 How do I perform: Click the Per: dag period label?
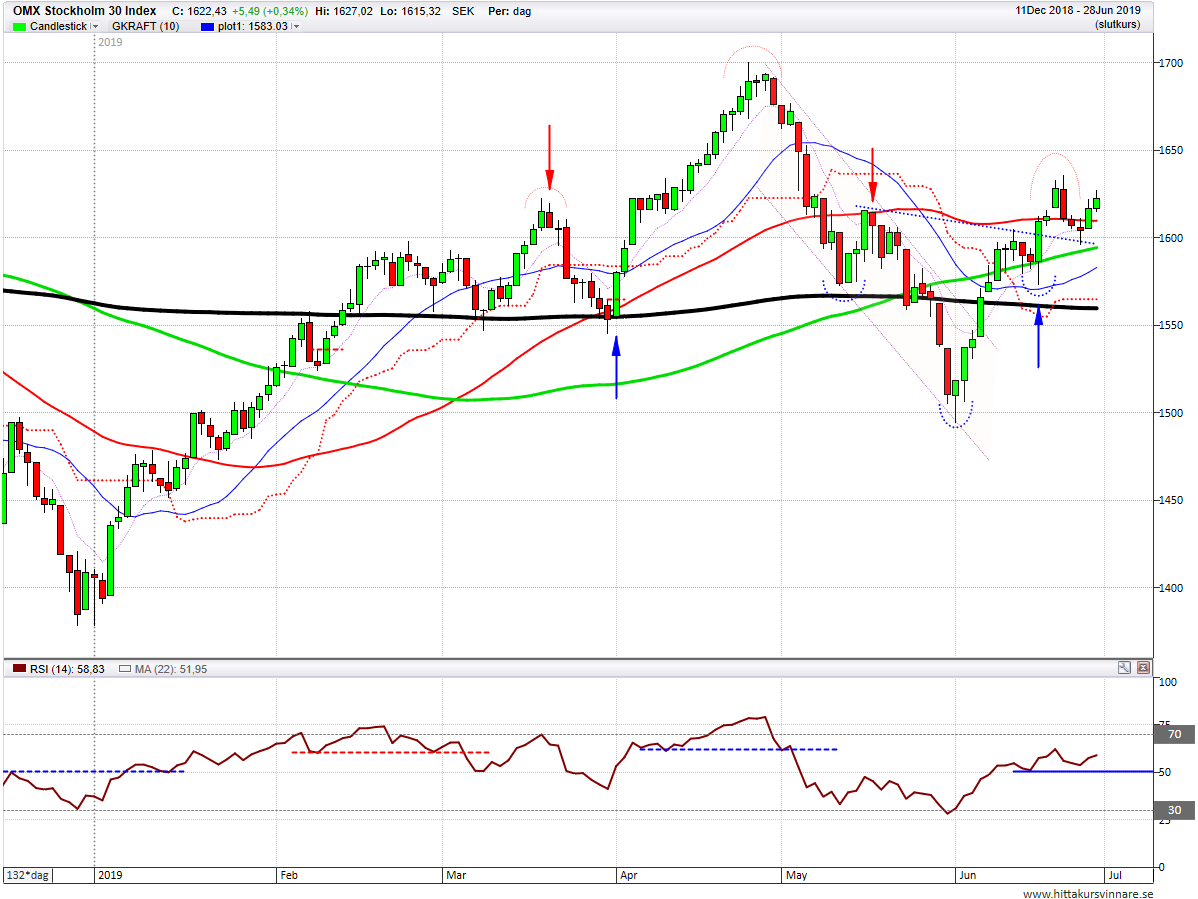[x=510, y=11]
